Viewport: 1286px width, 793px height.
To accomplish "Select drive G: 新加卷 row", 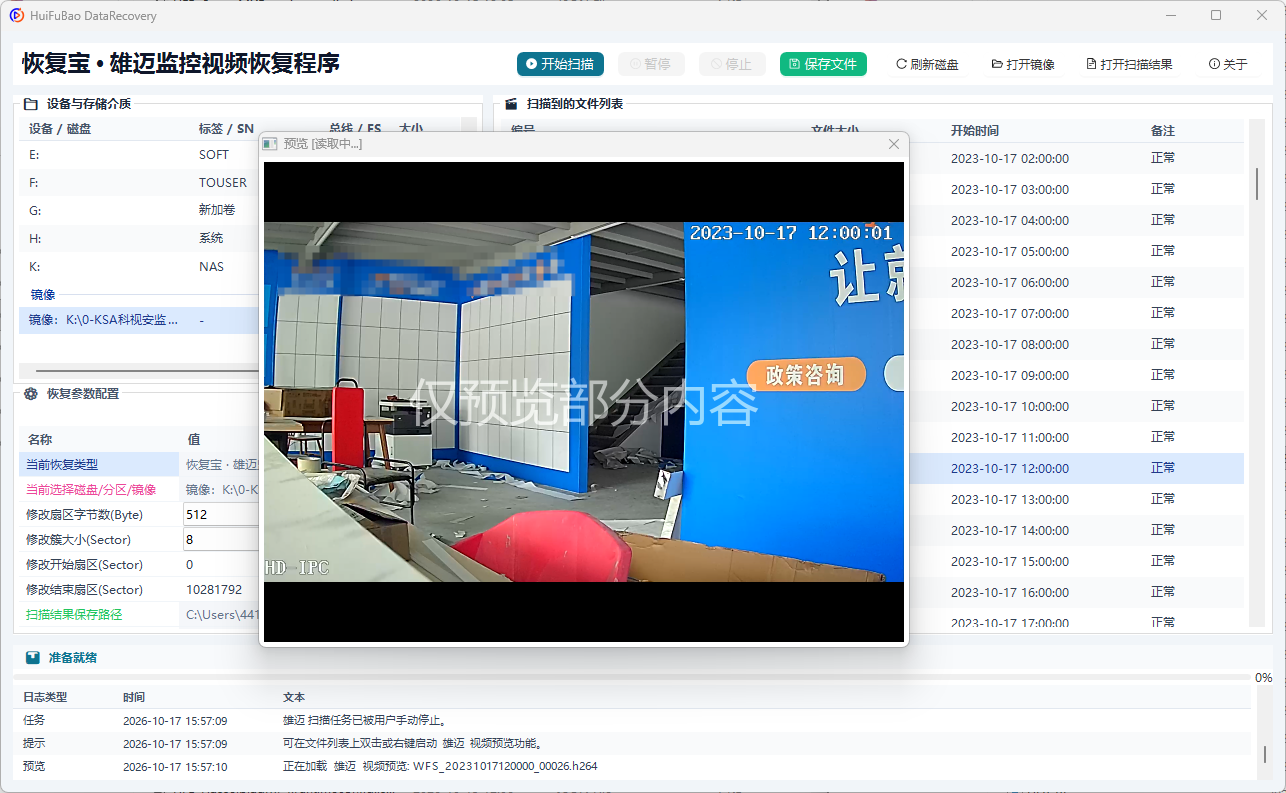I will click(x=138, y=211).
